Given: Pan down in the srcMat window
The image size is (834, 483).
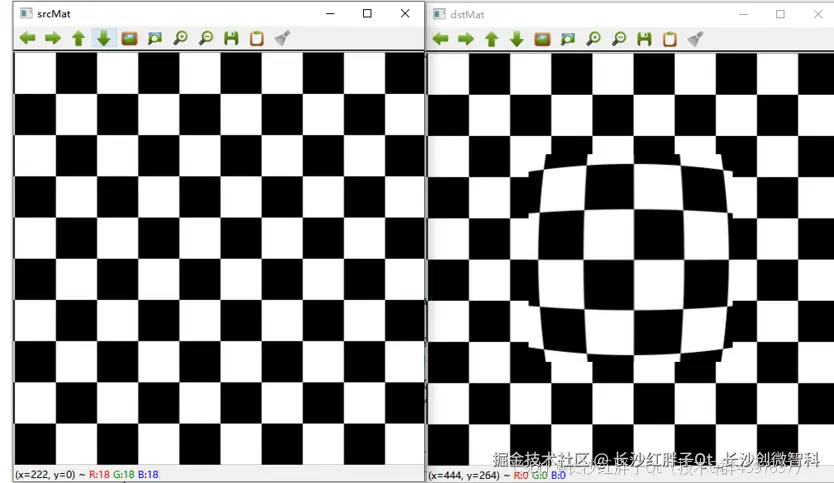Looking at the screenshot, I should [104, 38].
